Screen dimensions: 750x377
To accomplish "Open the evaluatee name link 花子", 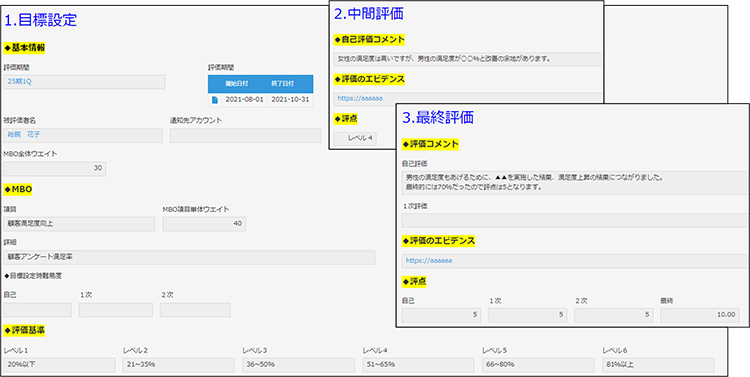I will (34, 135).
